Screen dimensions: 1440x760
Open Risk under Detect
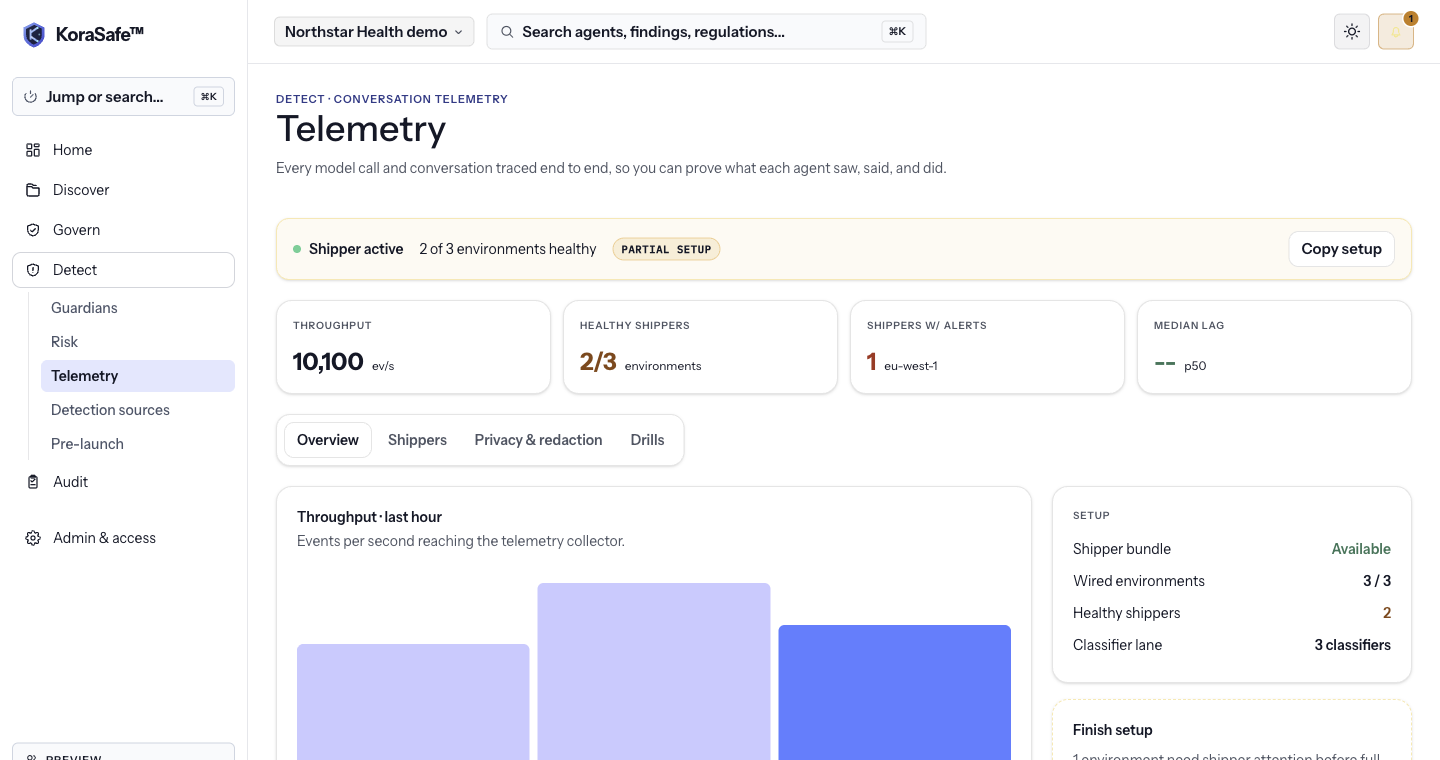pyautogui.click(x=138, y=342)
